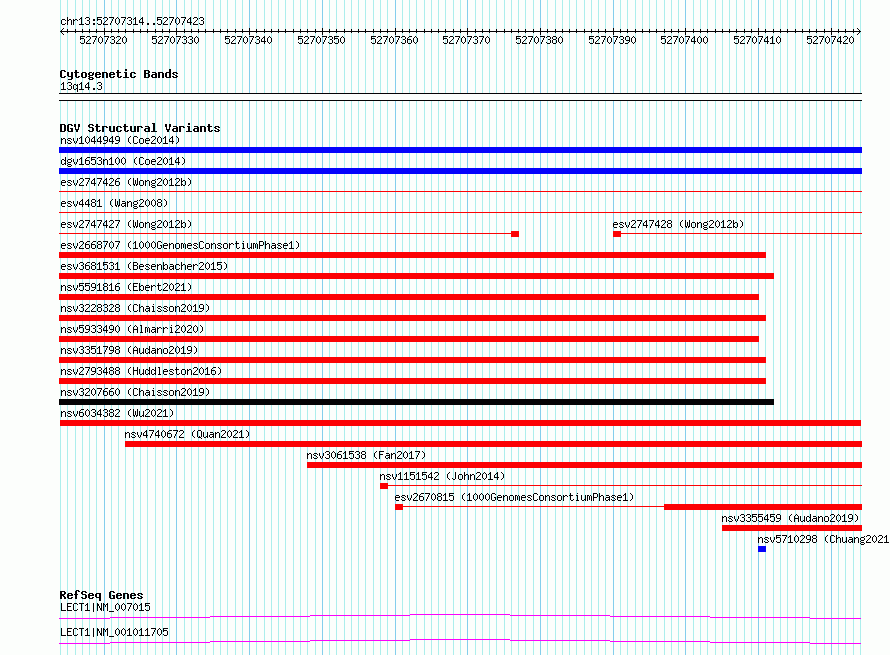Screen dimensions: 890x655
Task: Click the RefSeq Genes track title
Action: tap(101, 595)
